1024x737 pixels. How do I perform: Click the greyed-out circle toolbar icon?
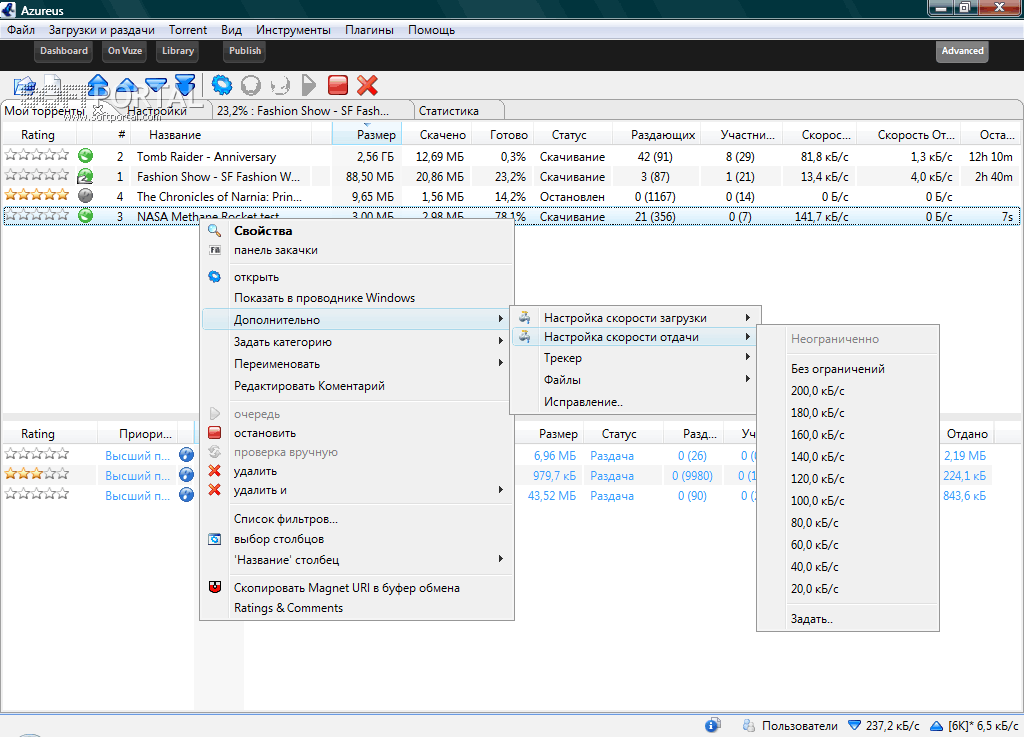pyautogui.click(x=251, y=85)
